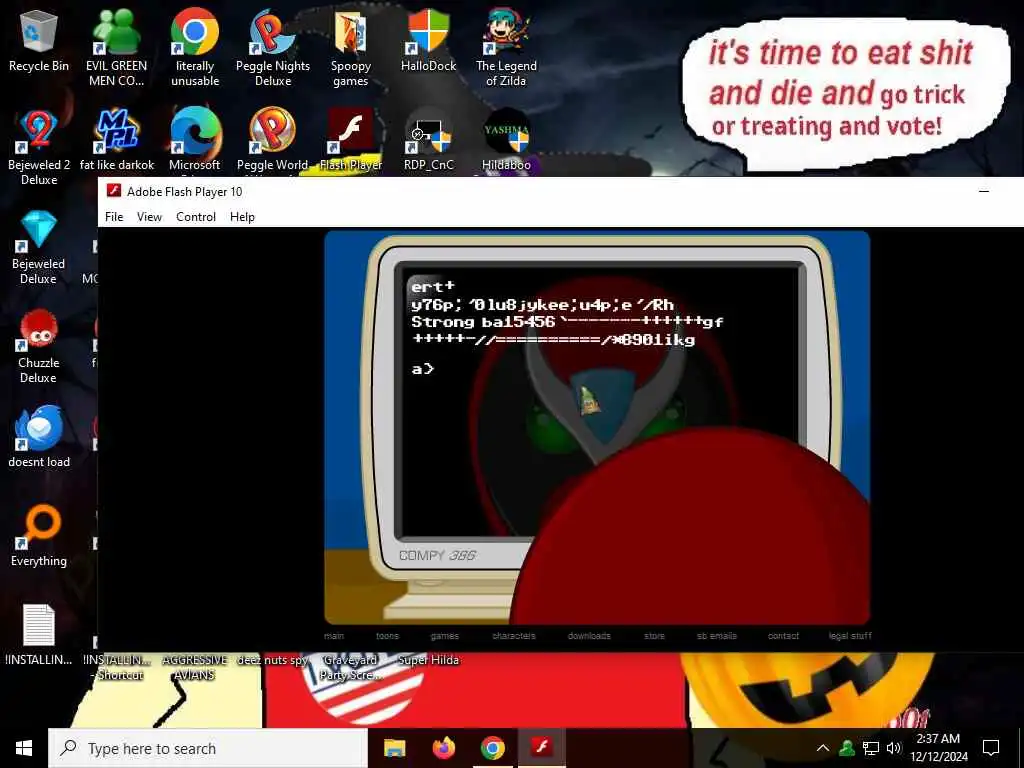
Task: Open 'deez nuts spy' desktop item
Action: 273,660
